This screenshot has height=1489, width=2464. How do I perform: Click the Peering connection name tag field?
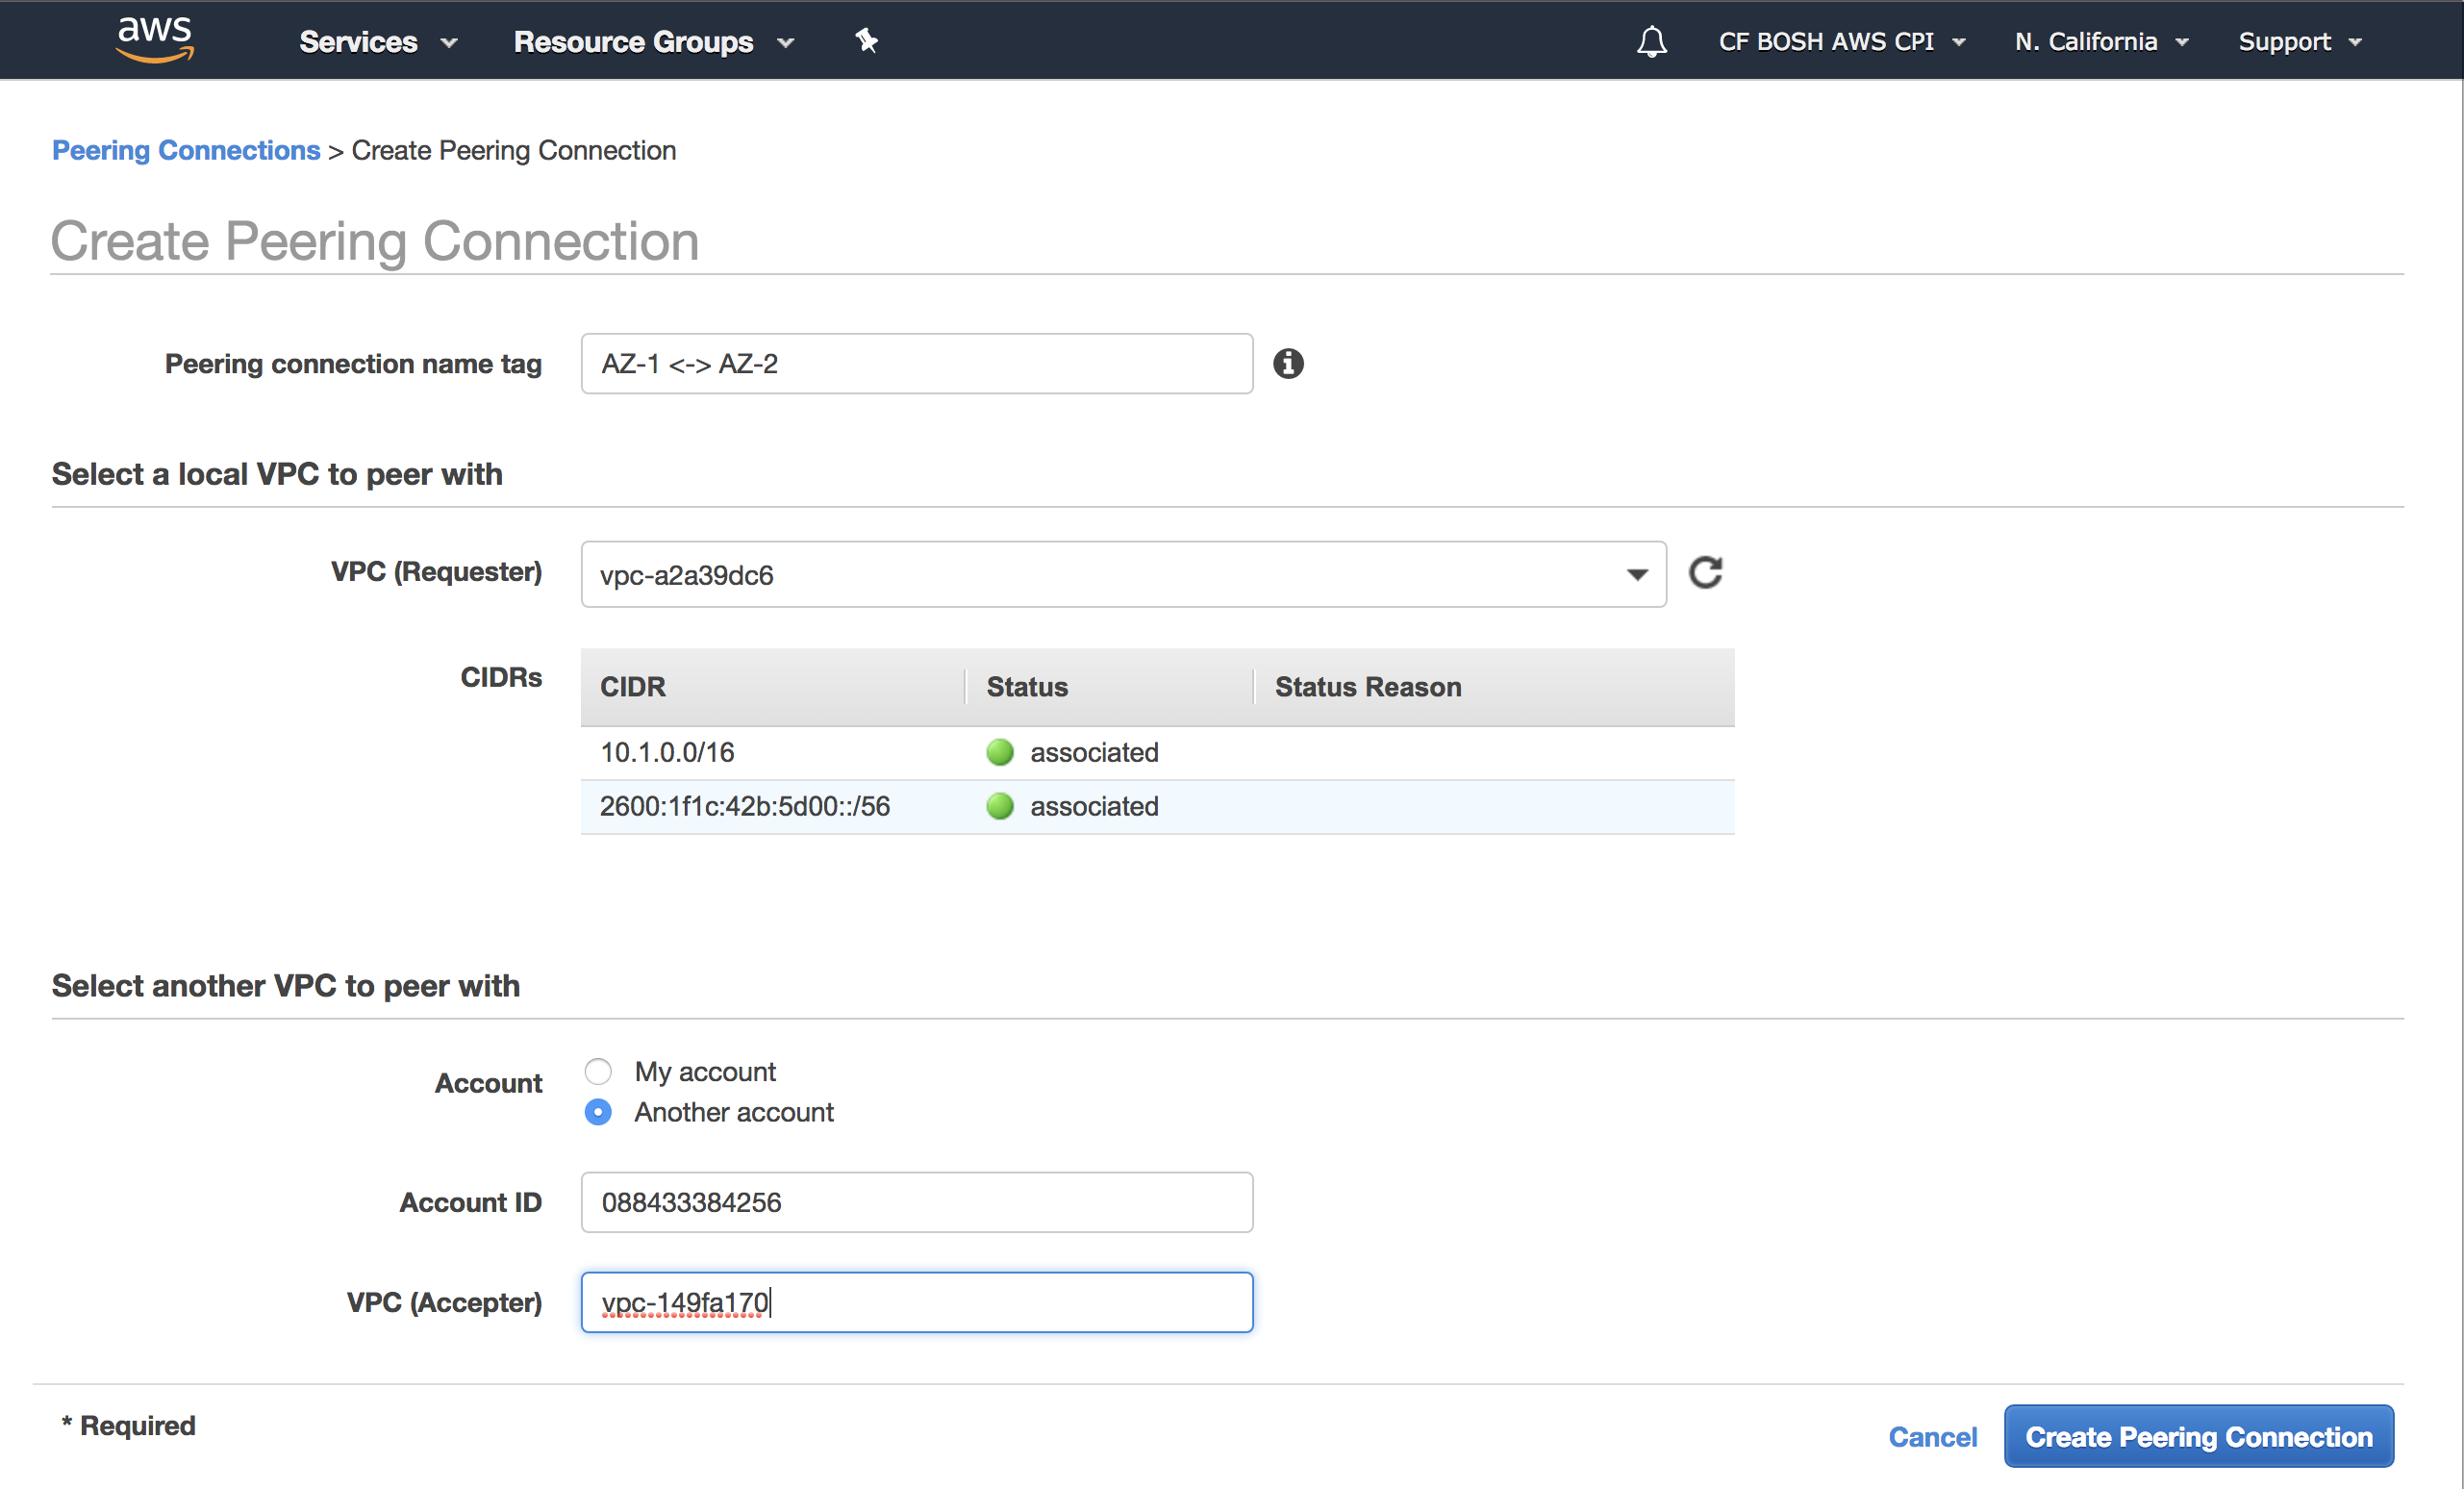click(916, 363)
